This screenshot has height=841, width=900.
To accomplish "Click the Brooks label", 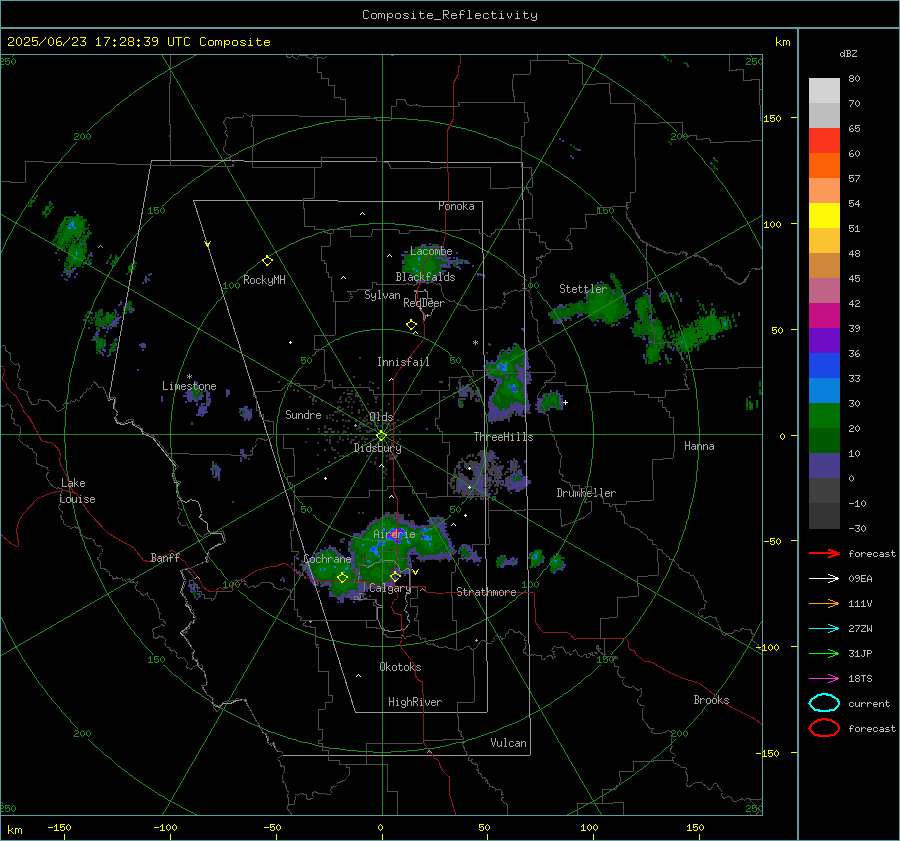I will [711, 700].
